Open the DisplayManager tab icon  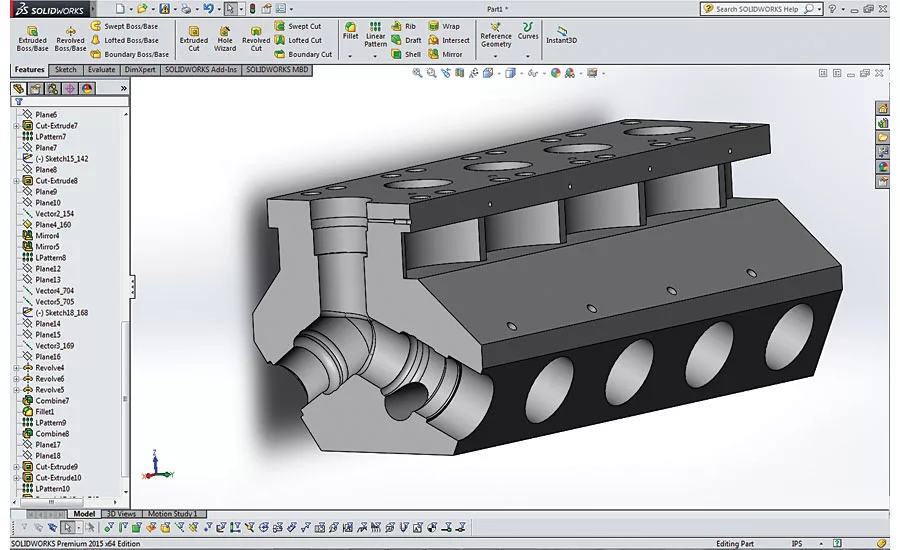(87, 88)
